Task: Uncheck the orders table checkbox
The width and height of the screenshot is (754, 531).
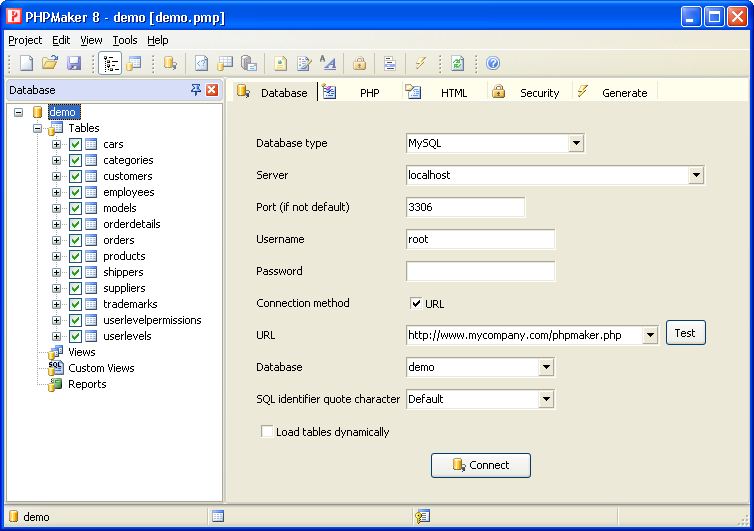Action: 75,240
